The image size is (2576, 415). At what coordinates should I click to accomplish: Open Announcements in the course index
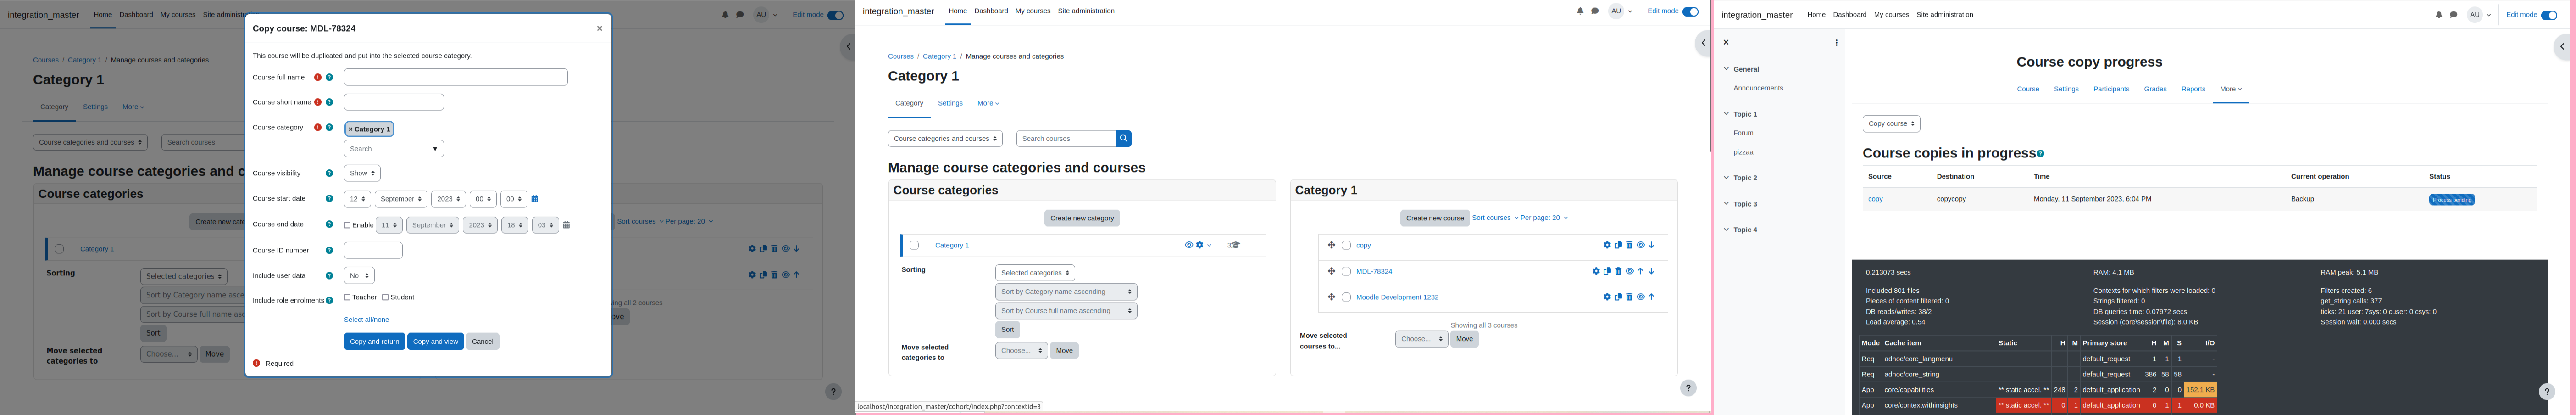coord(1758,88)
